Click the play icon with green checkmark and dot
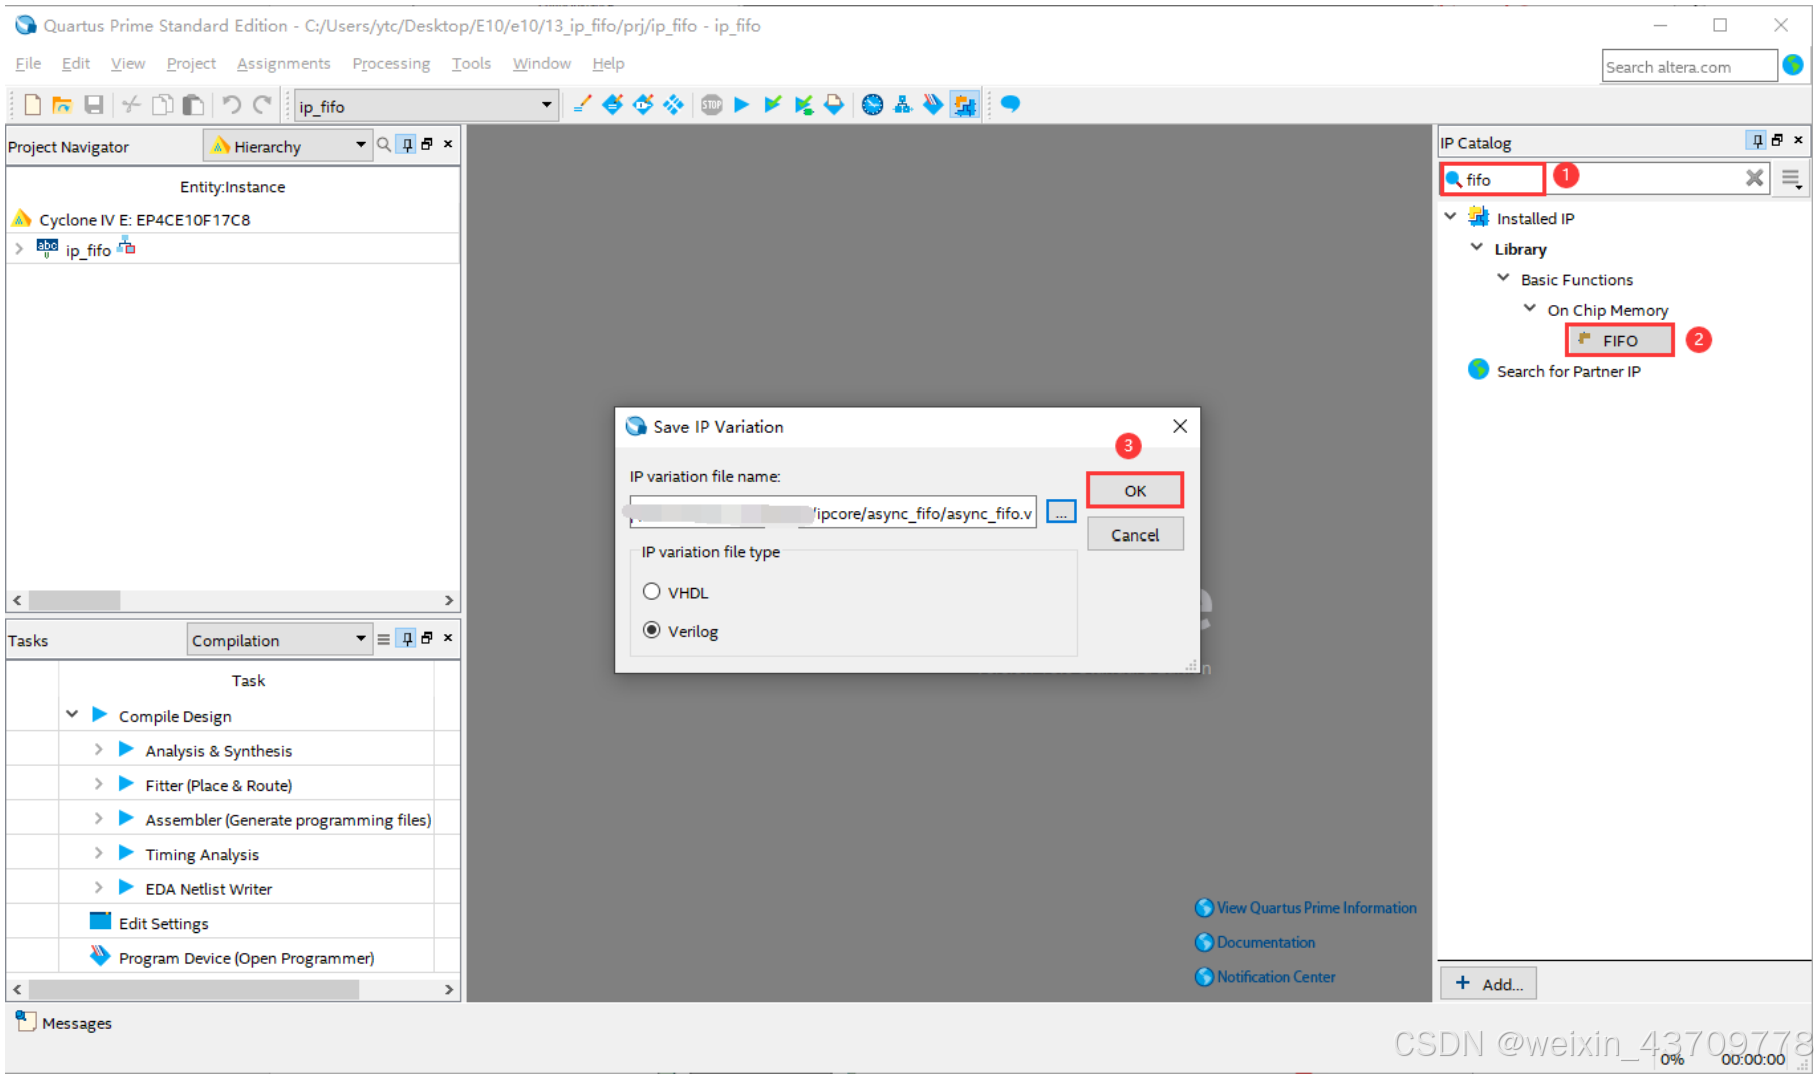Screen dimensions: 1818x1076 click(x=803, y=104)
